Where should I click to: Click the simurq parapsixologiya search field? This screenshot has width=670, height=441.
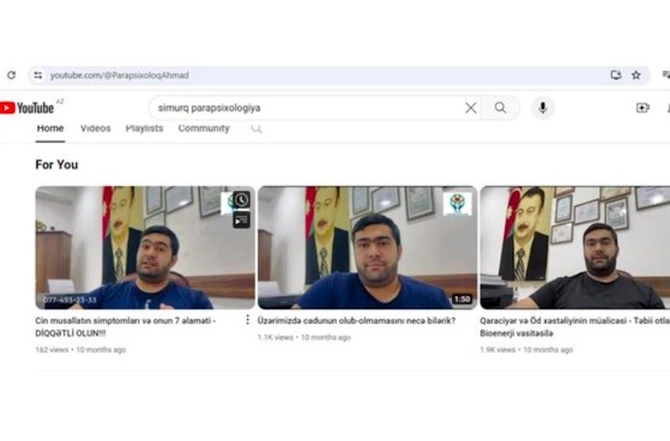click(x=308, y=108)
